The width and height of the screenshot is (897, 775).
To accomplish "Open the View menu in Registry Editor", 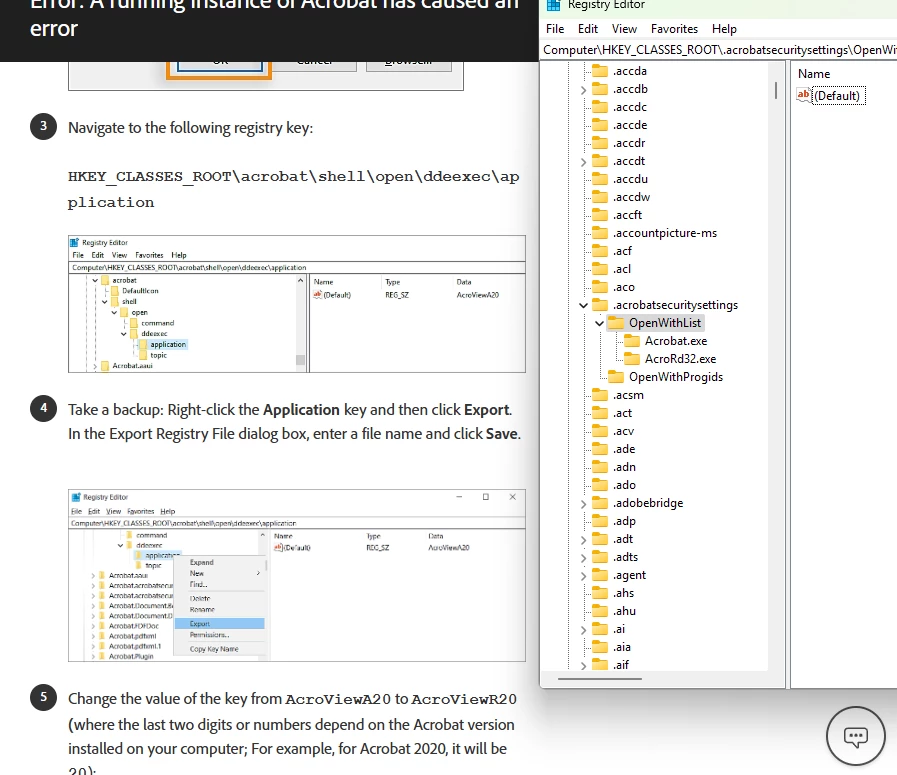I will [x=624, y=29].
